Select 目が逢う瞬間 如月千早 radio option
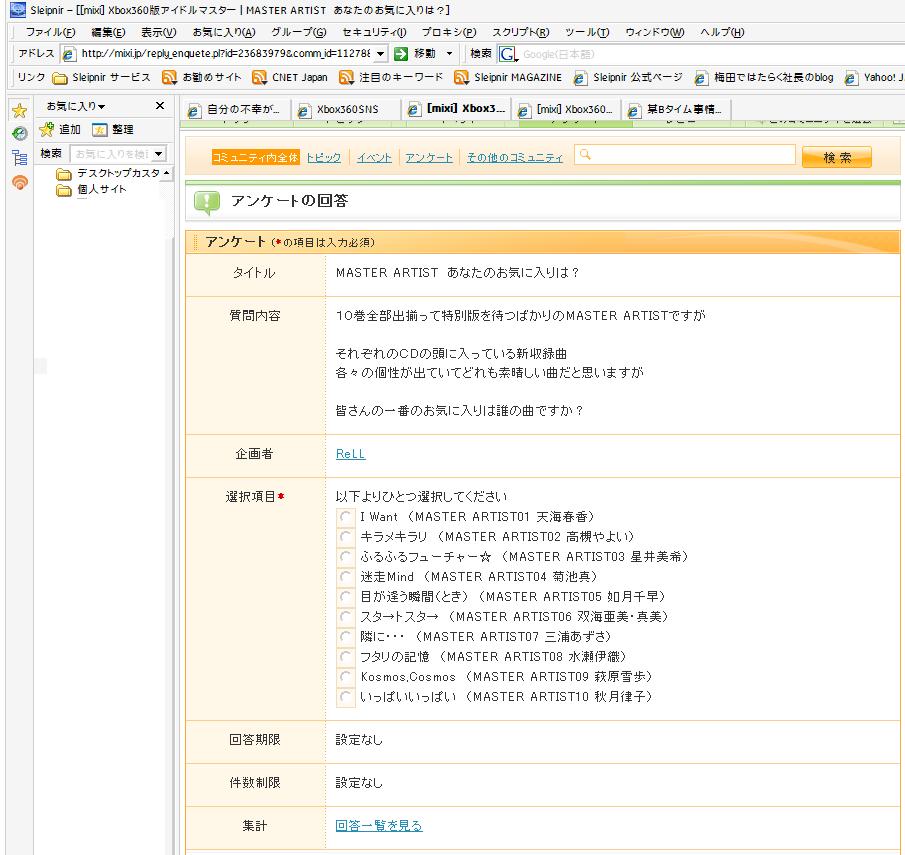 [345, 596]
